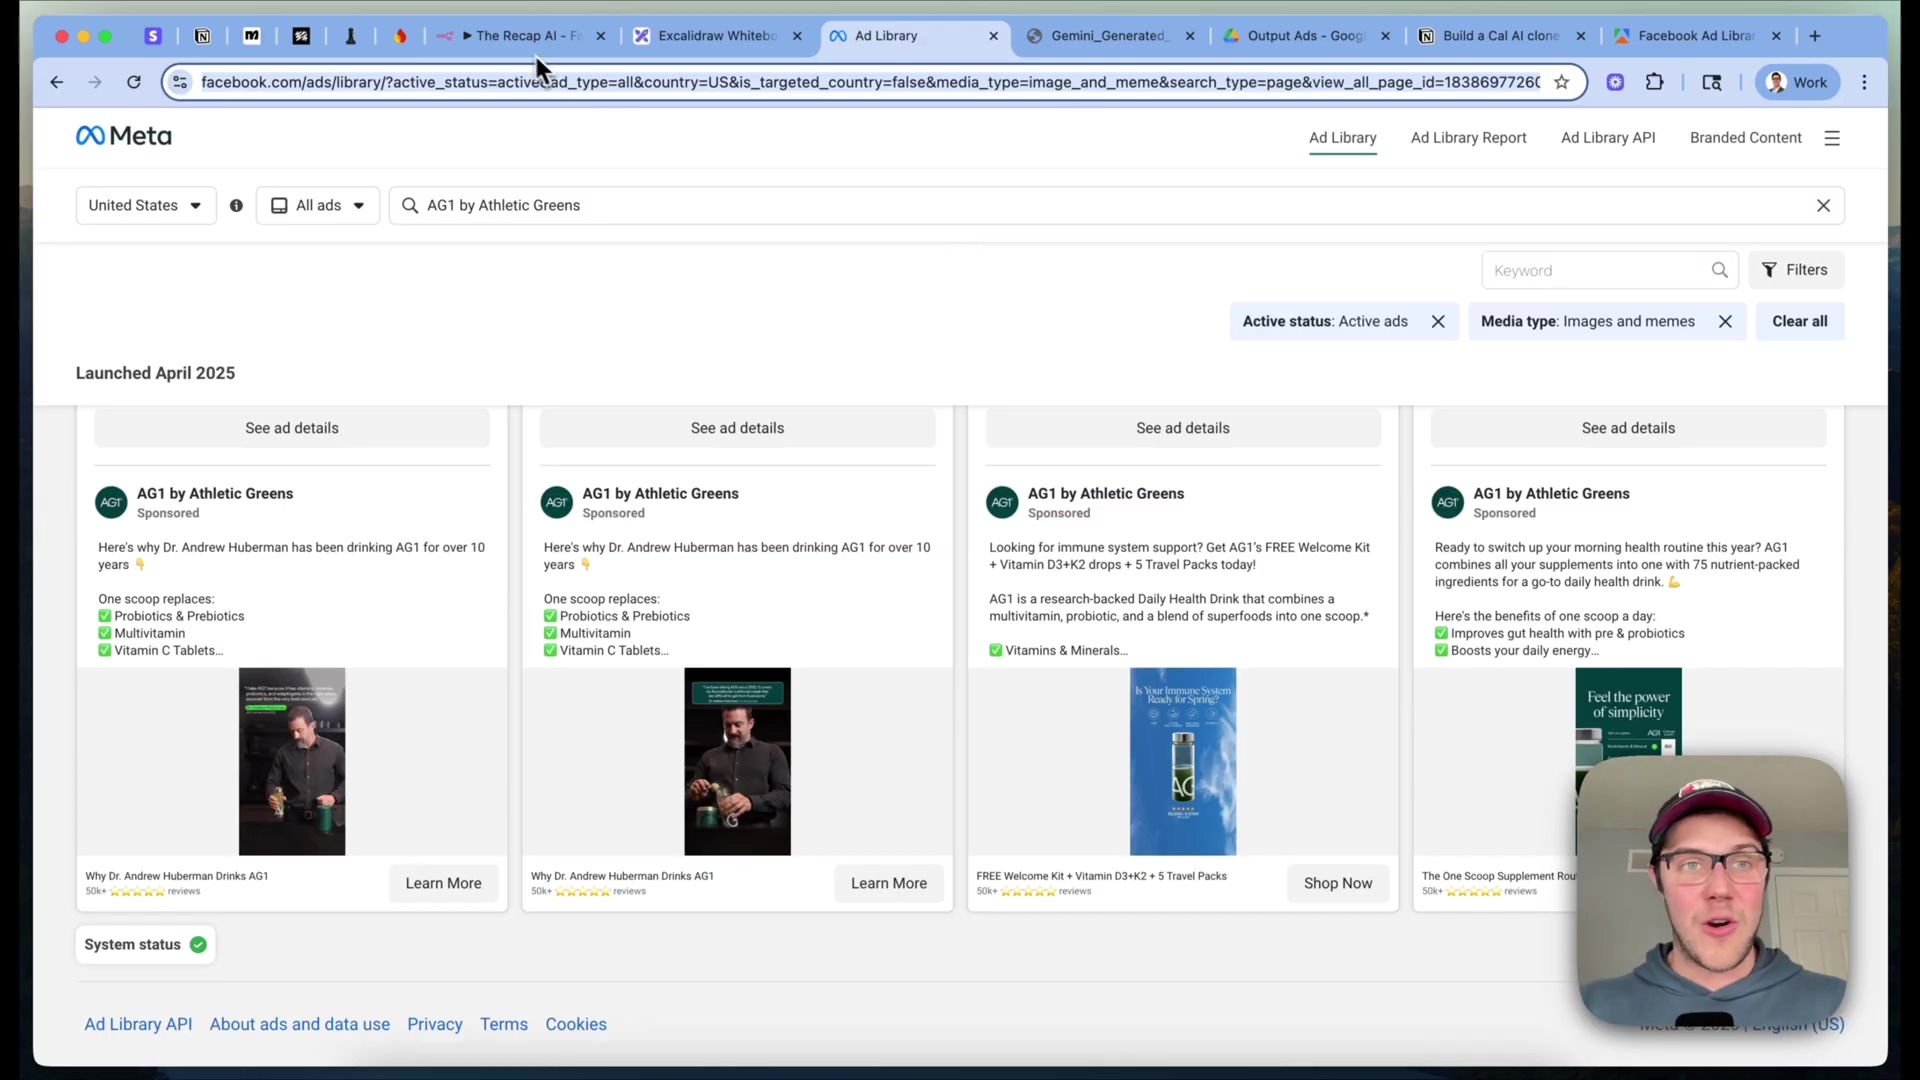1920x1080 pixels.
Task: Click the System status green check icon
Action: coord(198,945)
